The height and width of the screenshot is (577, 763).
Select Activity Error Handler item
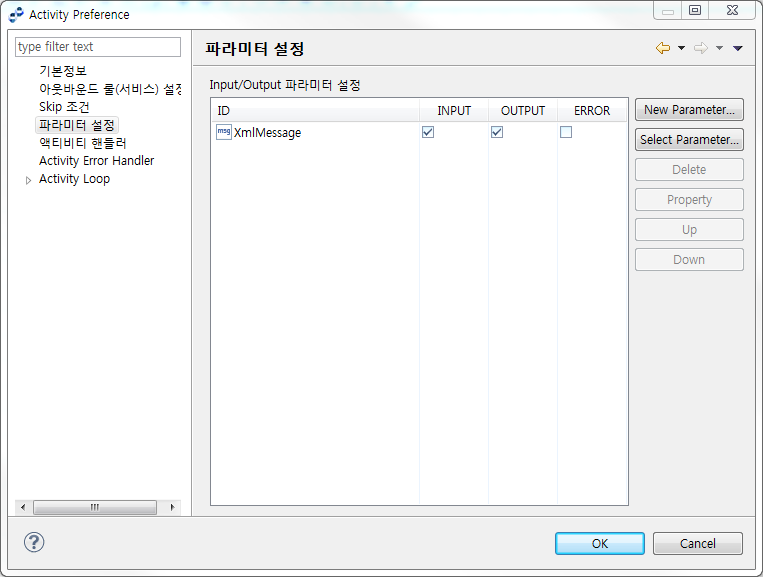(96, 161)
